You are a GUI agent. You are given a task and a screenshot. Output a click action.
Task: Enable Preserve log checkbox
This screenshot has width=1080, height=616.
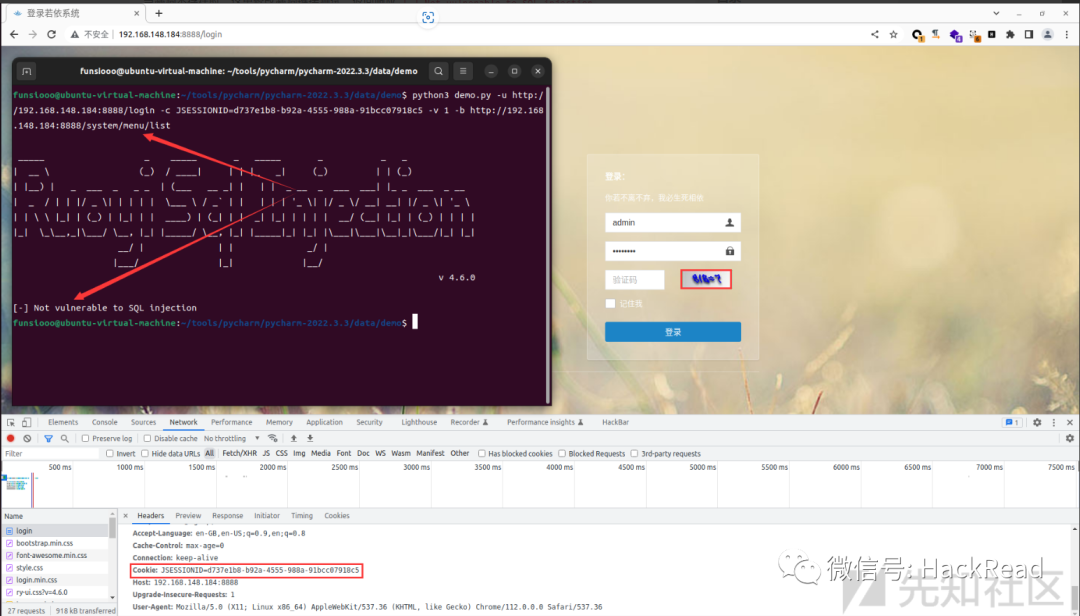point(85,438)
